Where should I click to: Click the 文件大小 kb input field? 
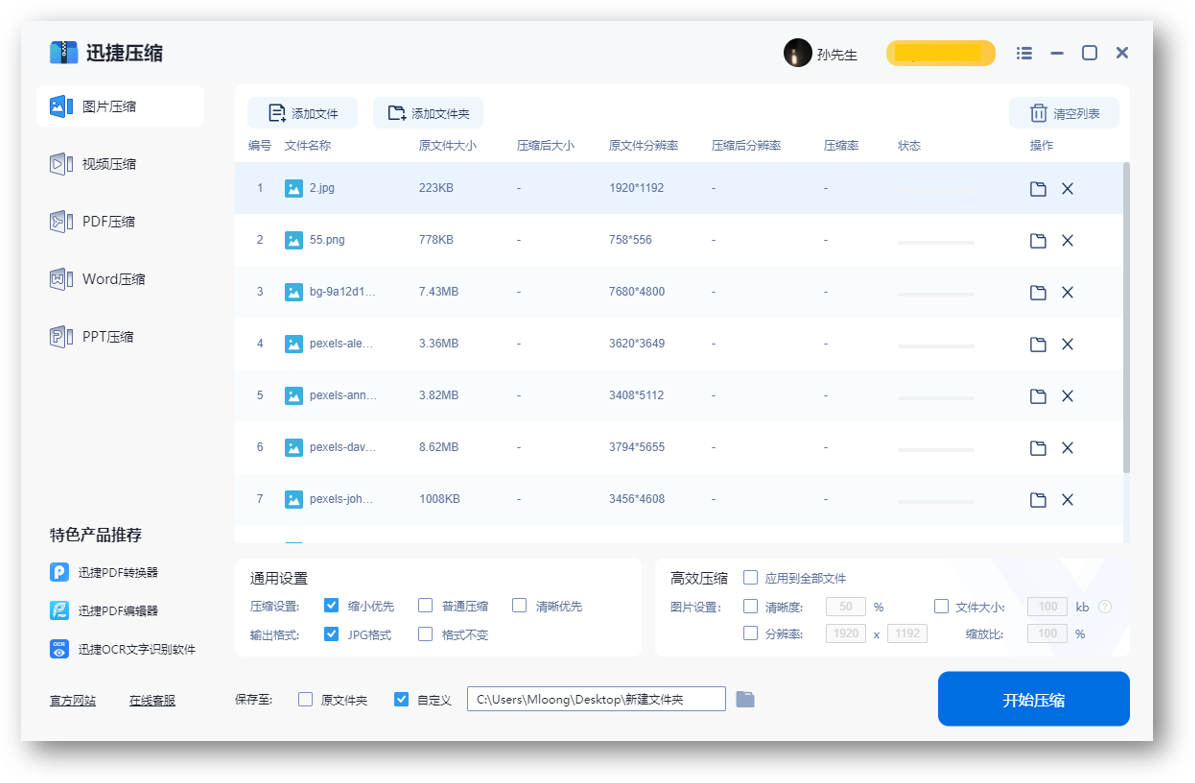pyautogui.click(x=1047, y=607)
